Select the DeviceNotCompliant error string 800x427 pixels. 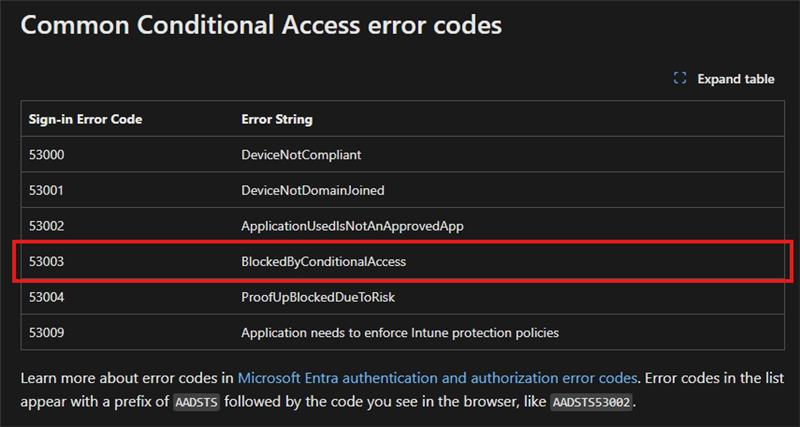(301, 155)
